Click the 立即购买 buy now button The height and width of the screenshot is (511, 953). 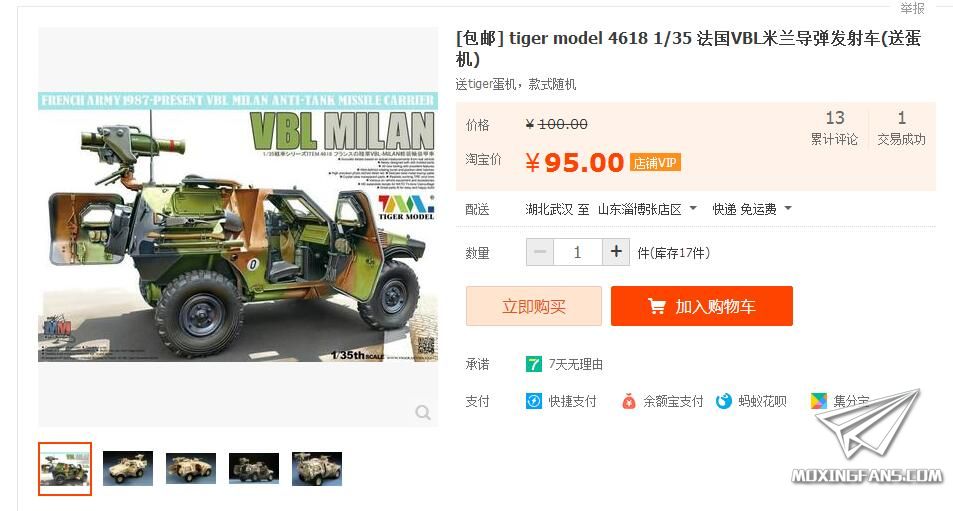pos(534,306)
